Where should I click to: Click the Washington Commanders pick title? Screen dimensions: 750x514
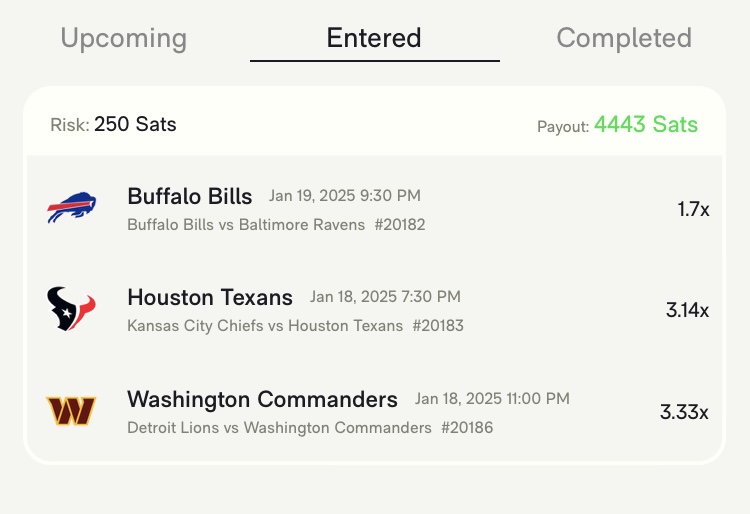tap(262, 399)
